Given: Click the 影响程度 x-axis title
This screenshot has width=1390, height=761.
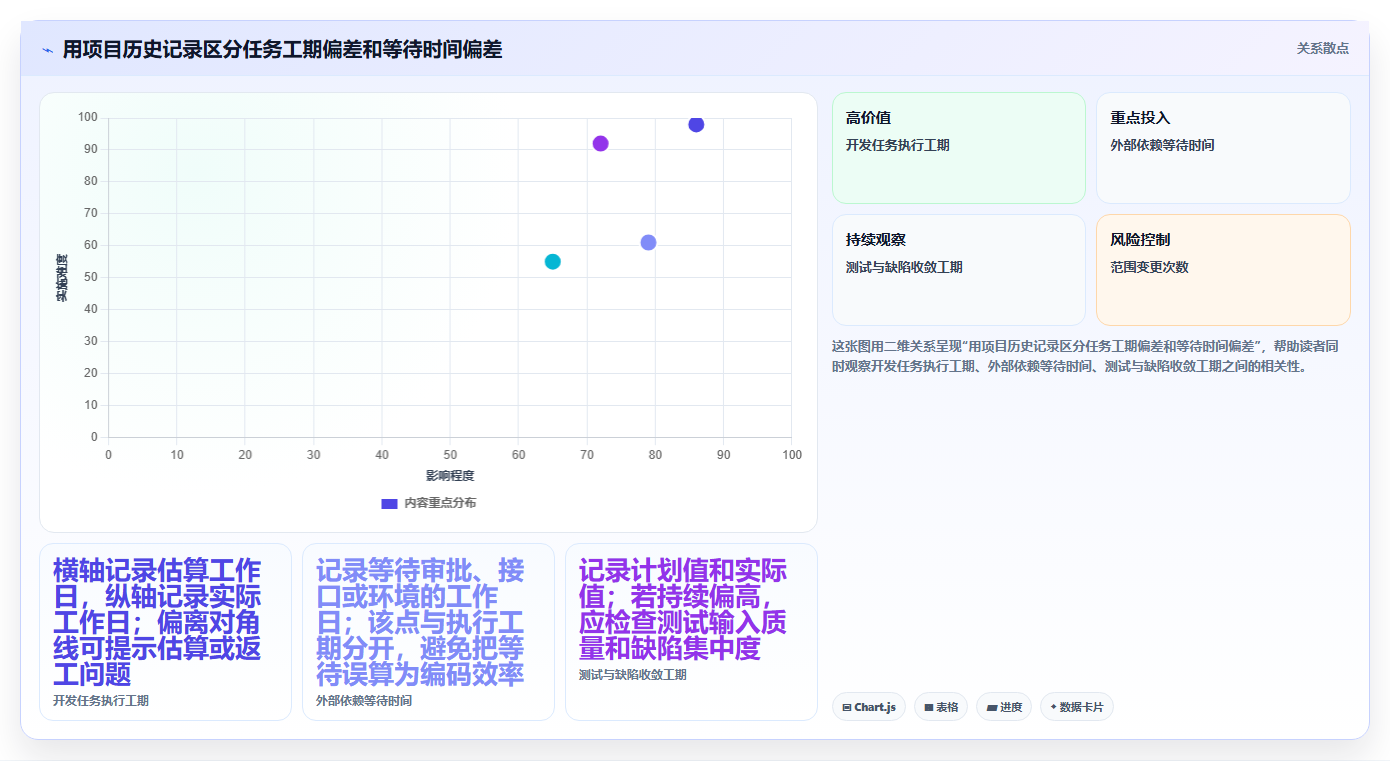Looking at the screenshot, I should [450, 476].
